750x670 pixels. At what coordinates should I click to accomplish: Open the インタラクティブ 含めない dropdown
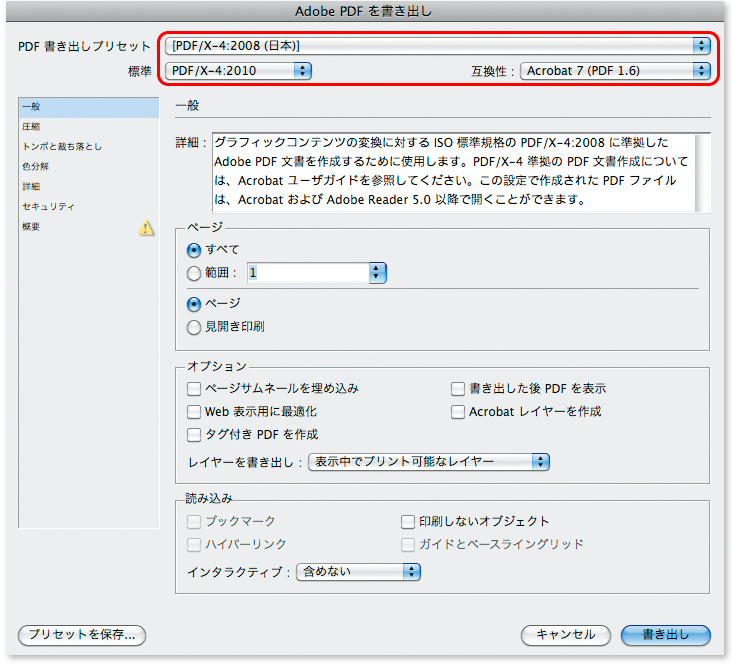pos(358,571)
